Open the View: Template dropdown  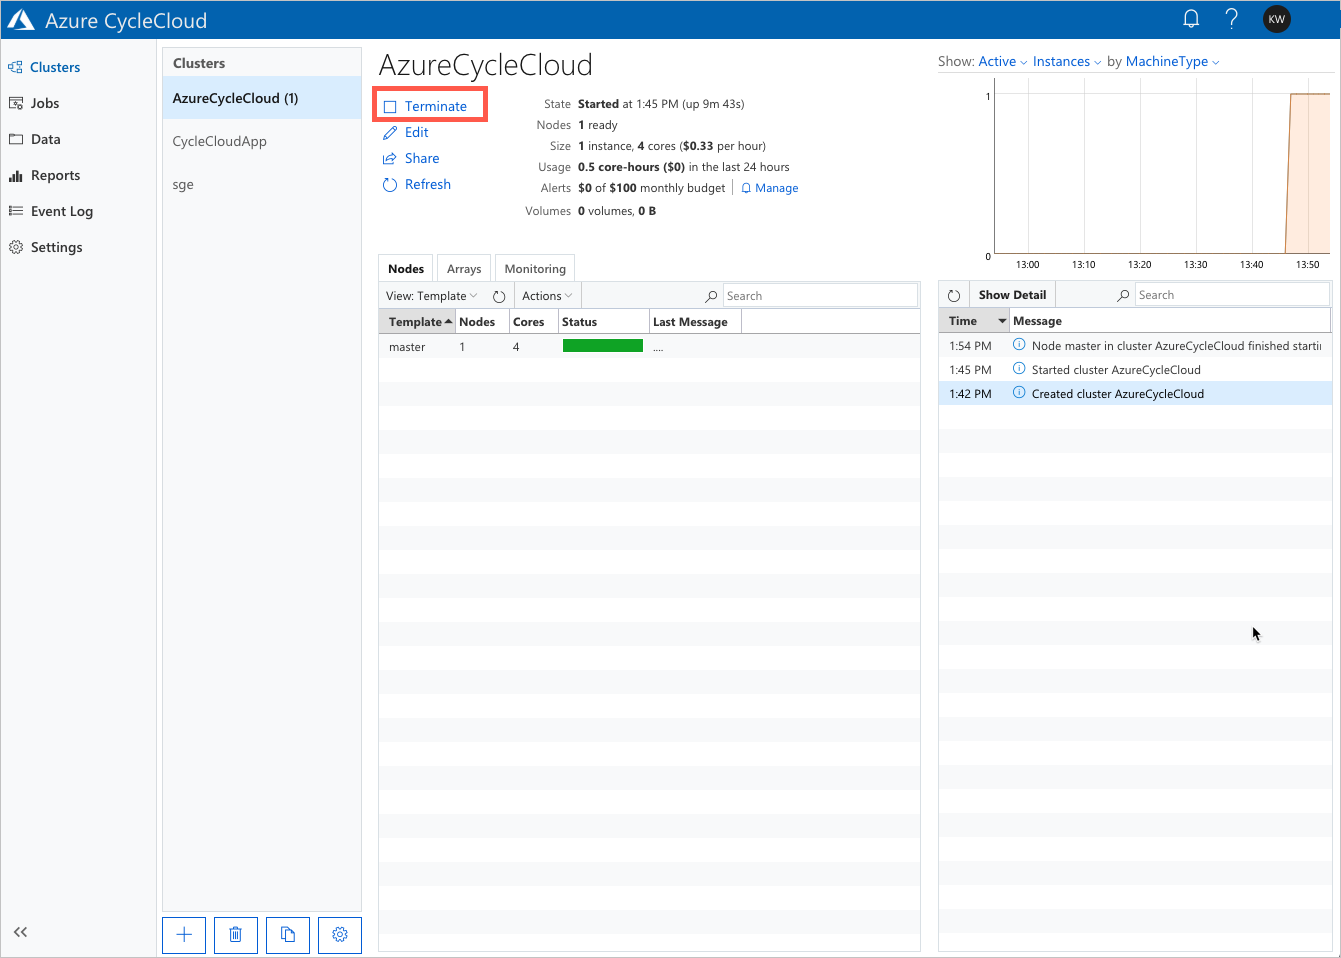tap(432, 296)
